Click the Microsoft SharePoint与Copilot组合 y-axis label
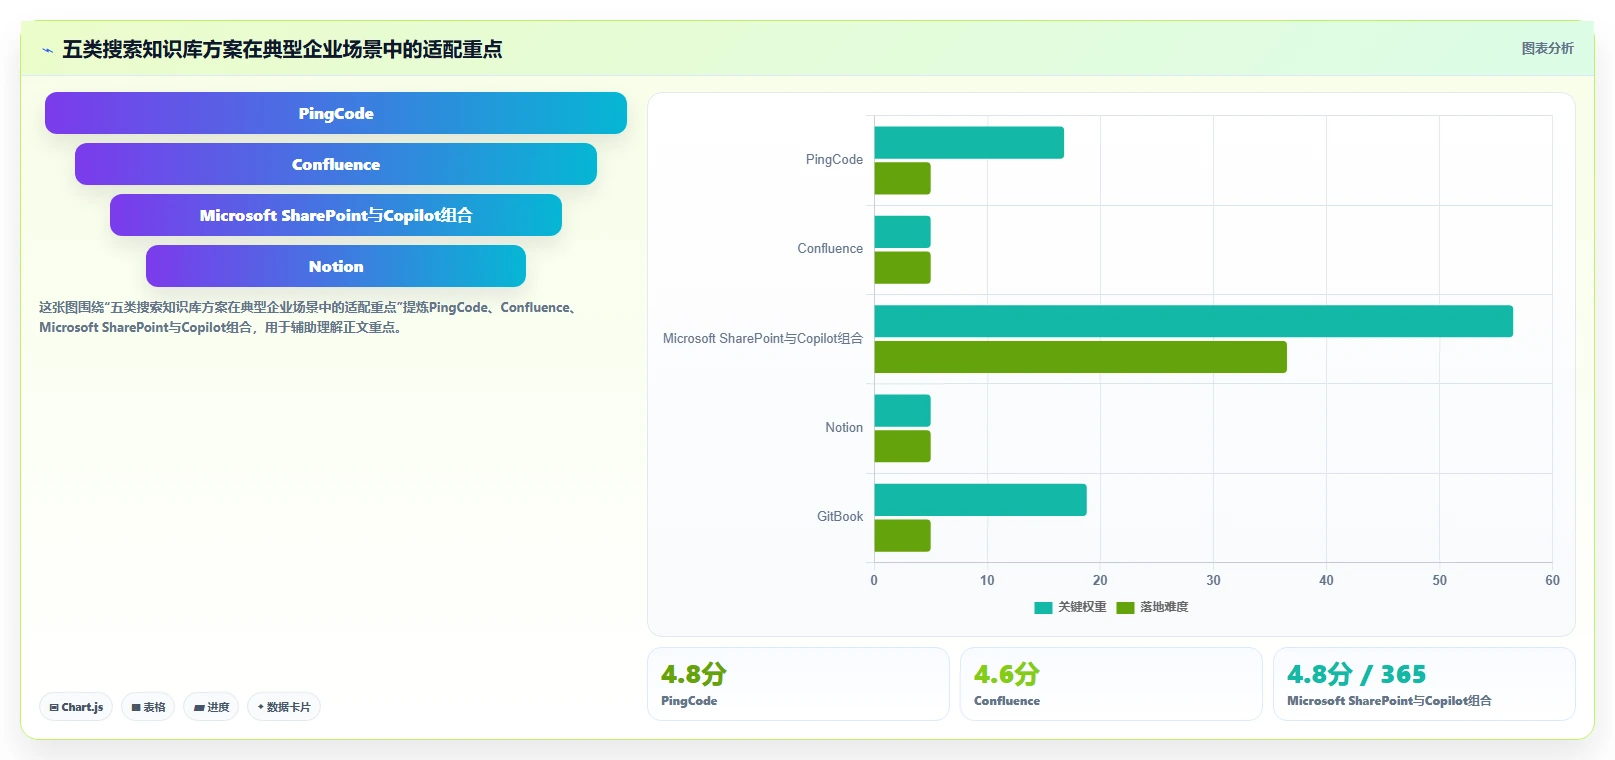Viewport: 1615px width, 760px height. [763, 339]
